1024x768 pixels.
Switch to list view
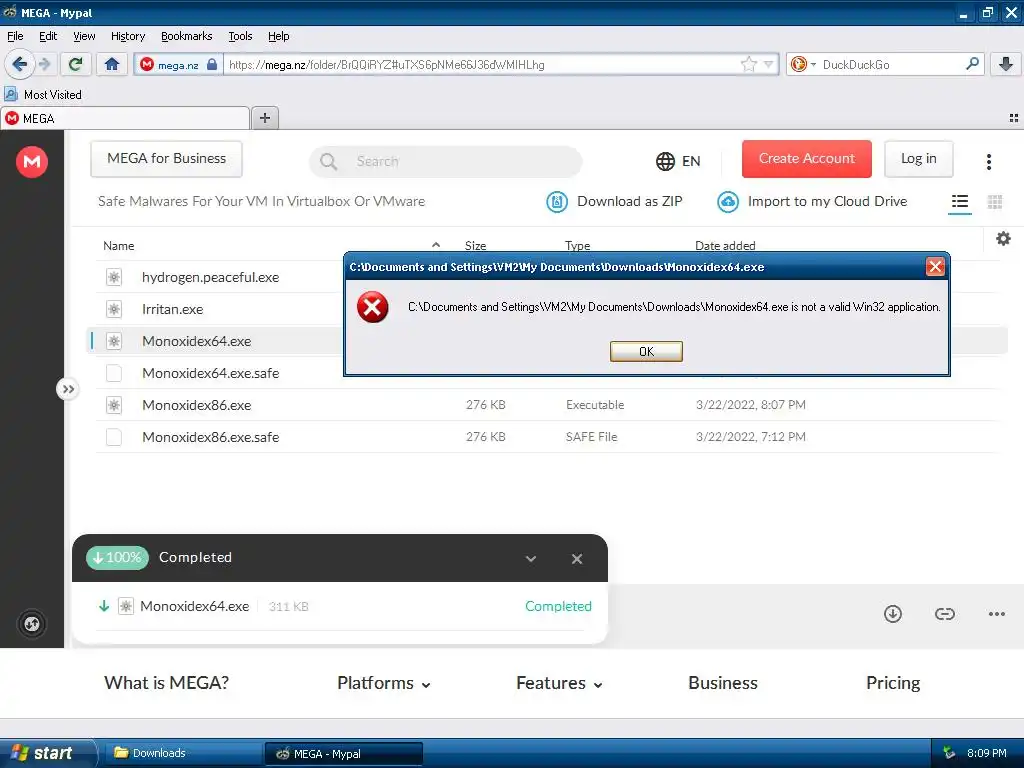coord(959,202)
